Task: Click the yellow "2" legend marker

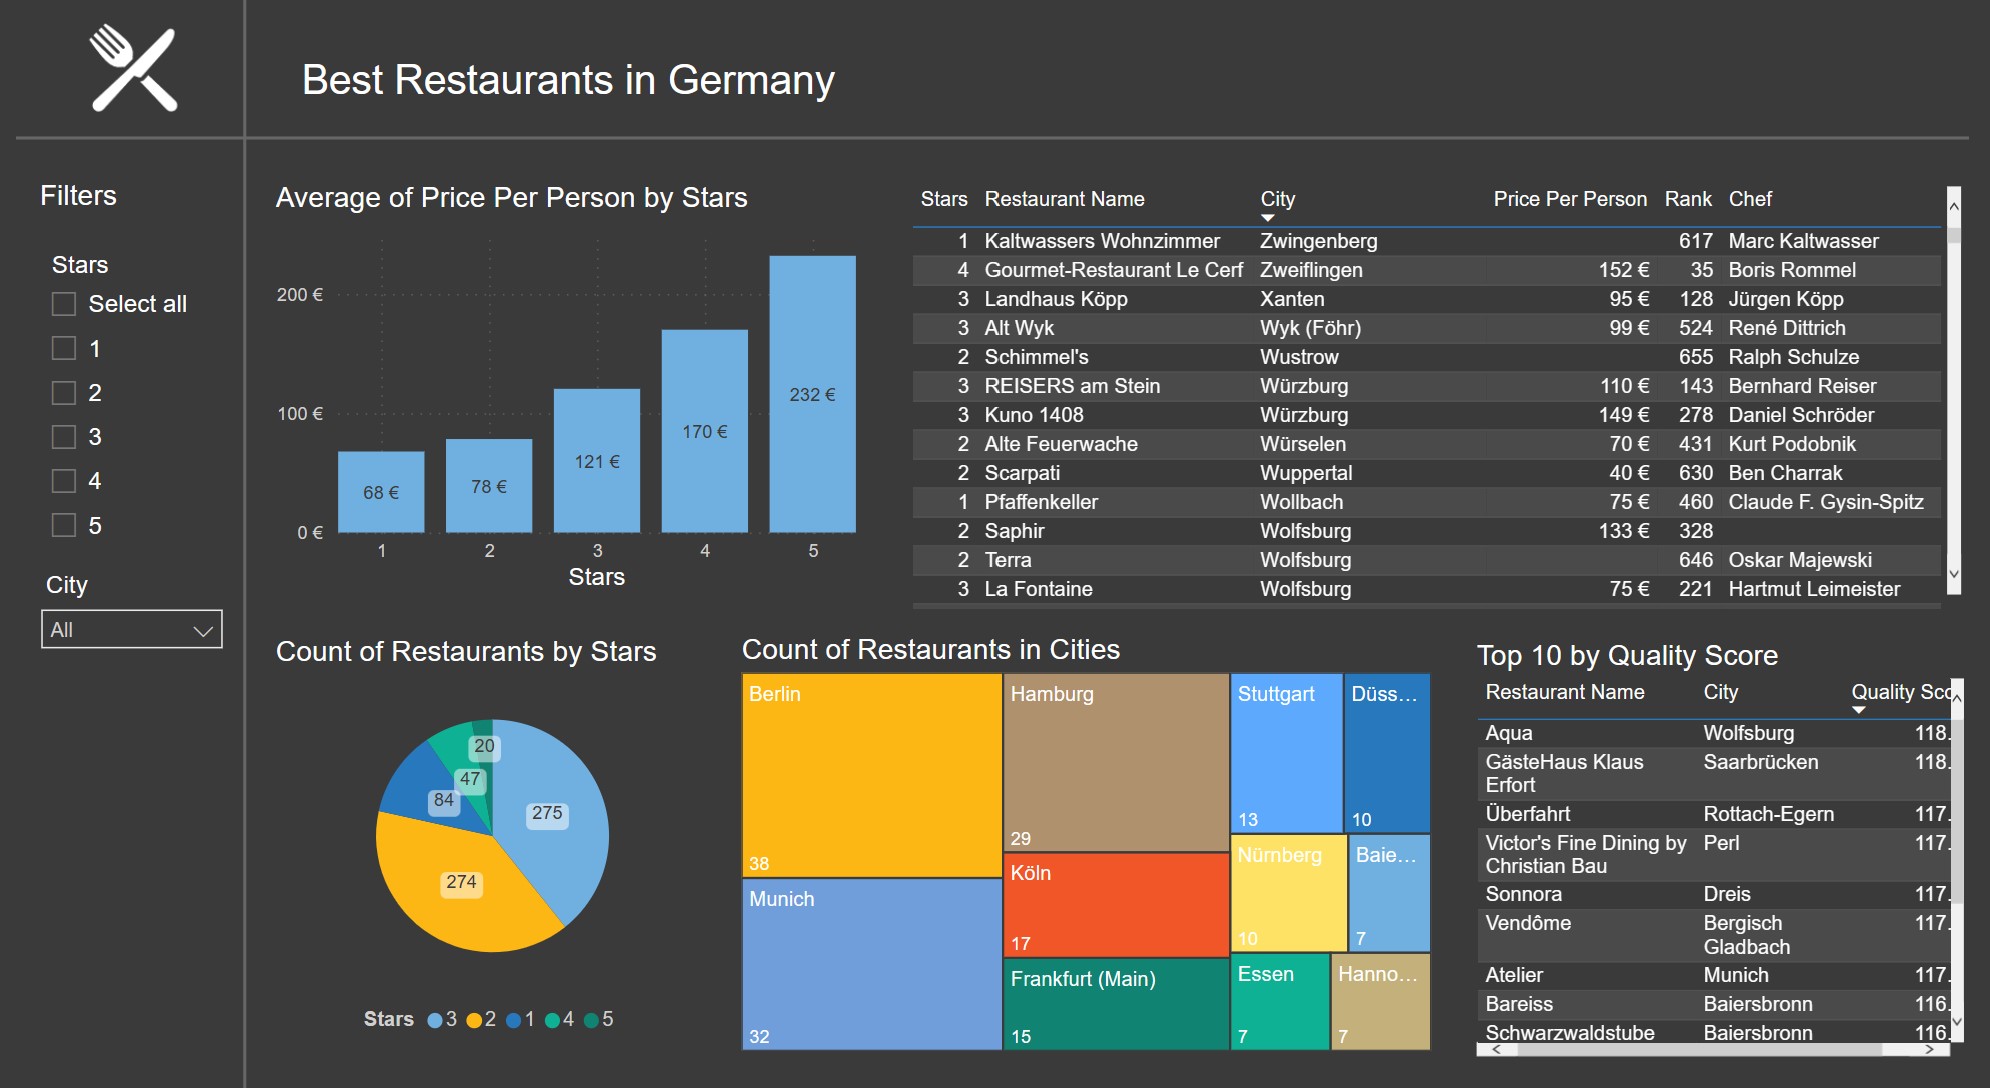Action: coord(473,1019)
